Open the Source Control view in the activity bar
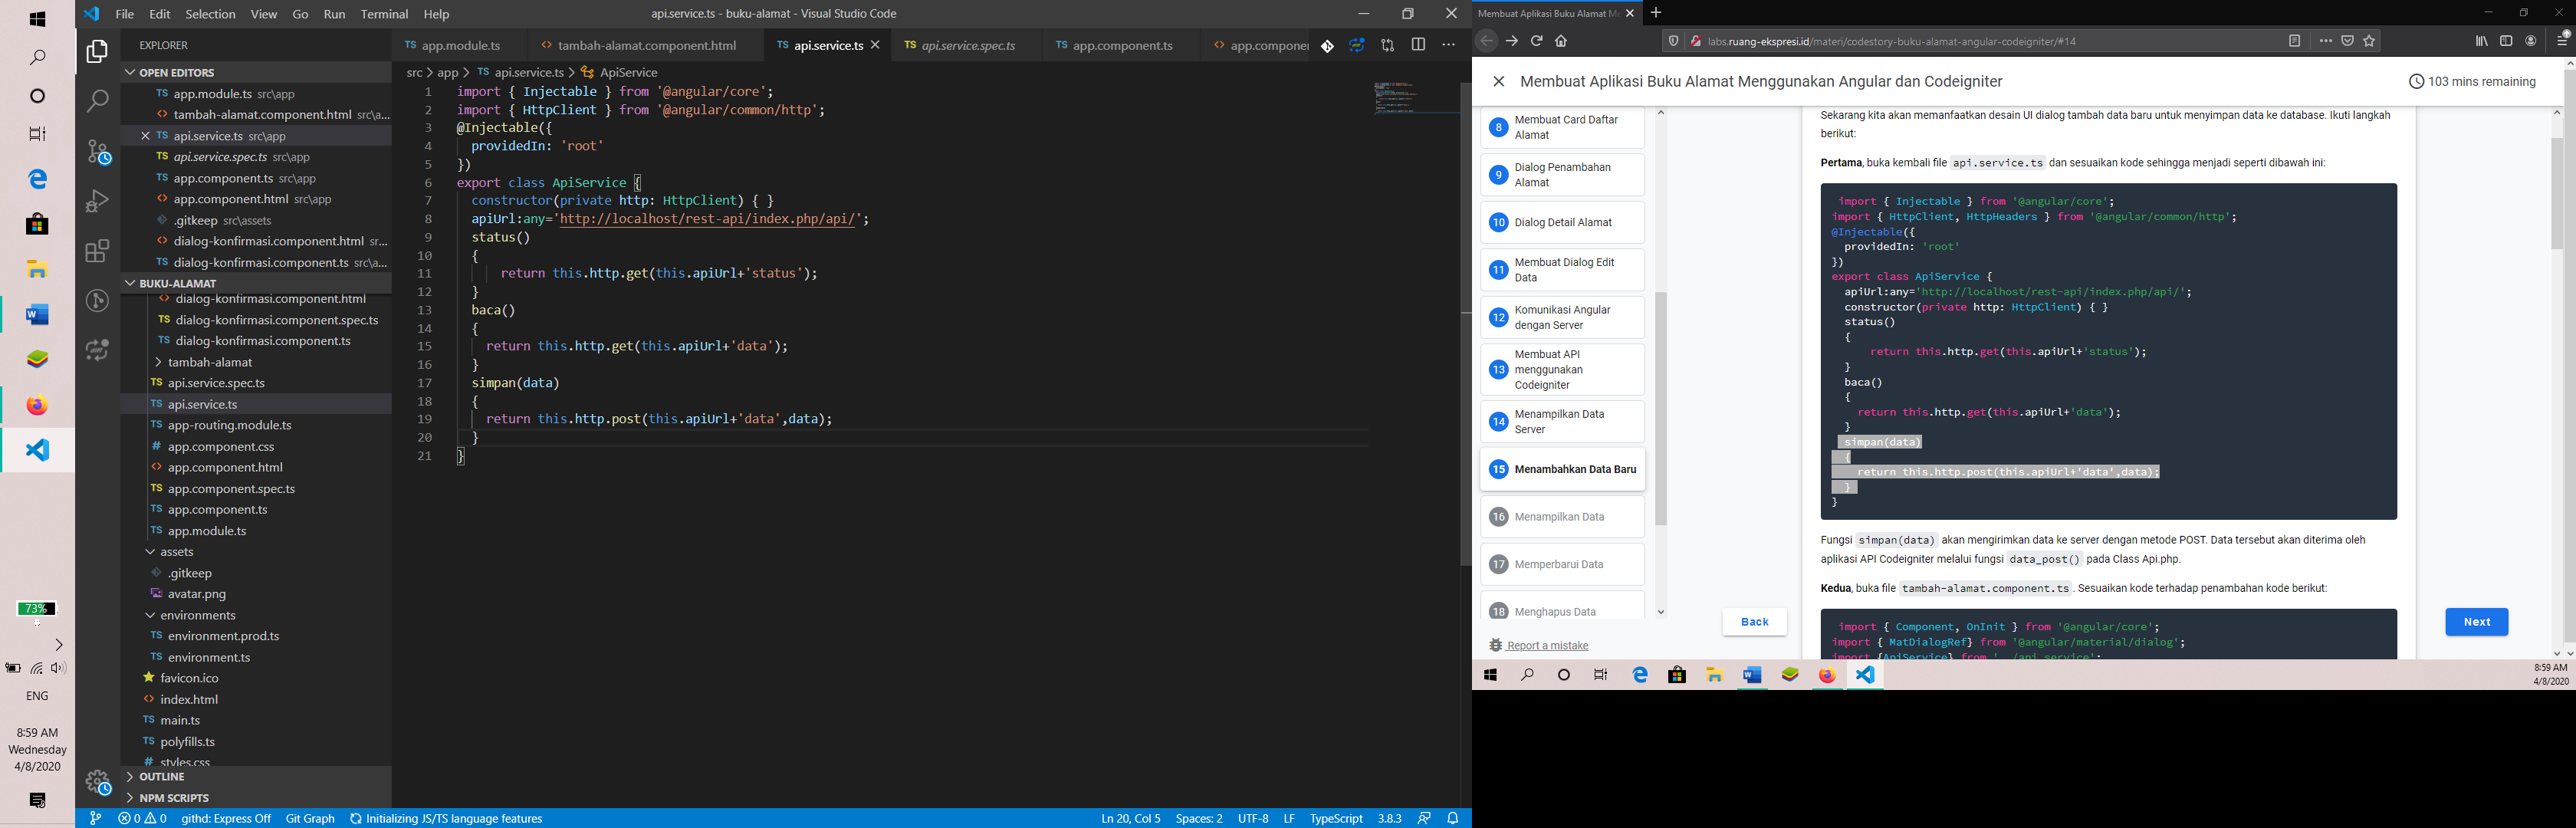The width and height of the screenshot is (2576, 828). pos(97,151)
